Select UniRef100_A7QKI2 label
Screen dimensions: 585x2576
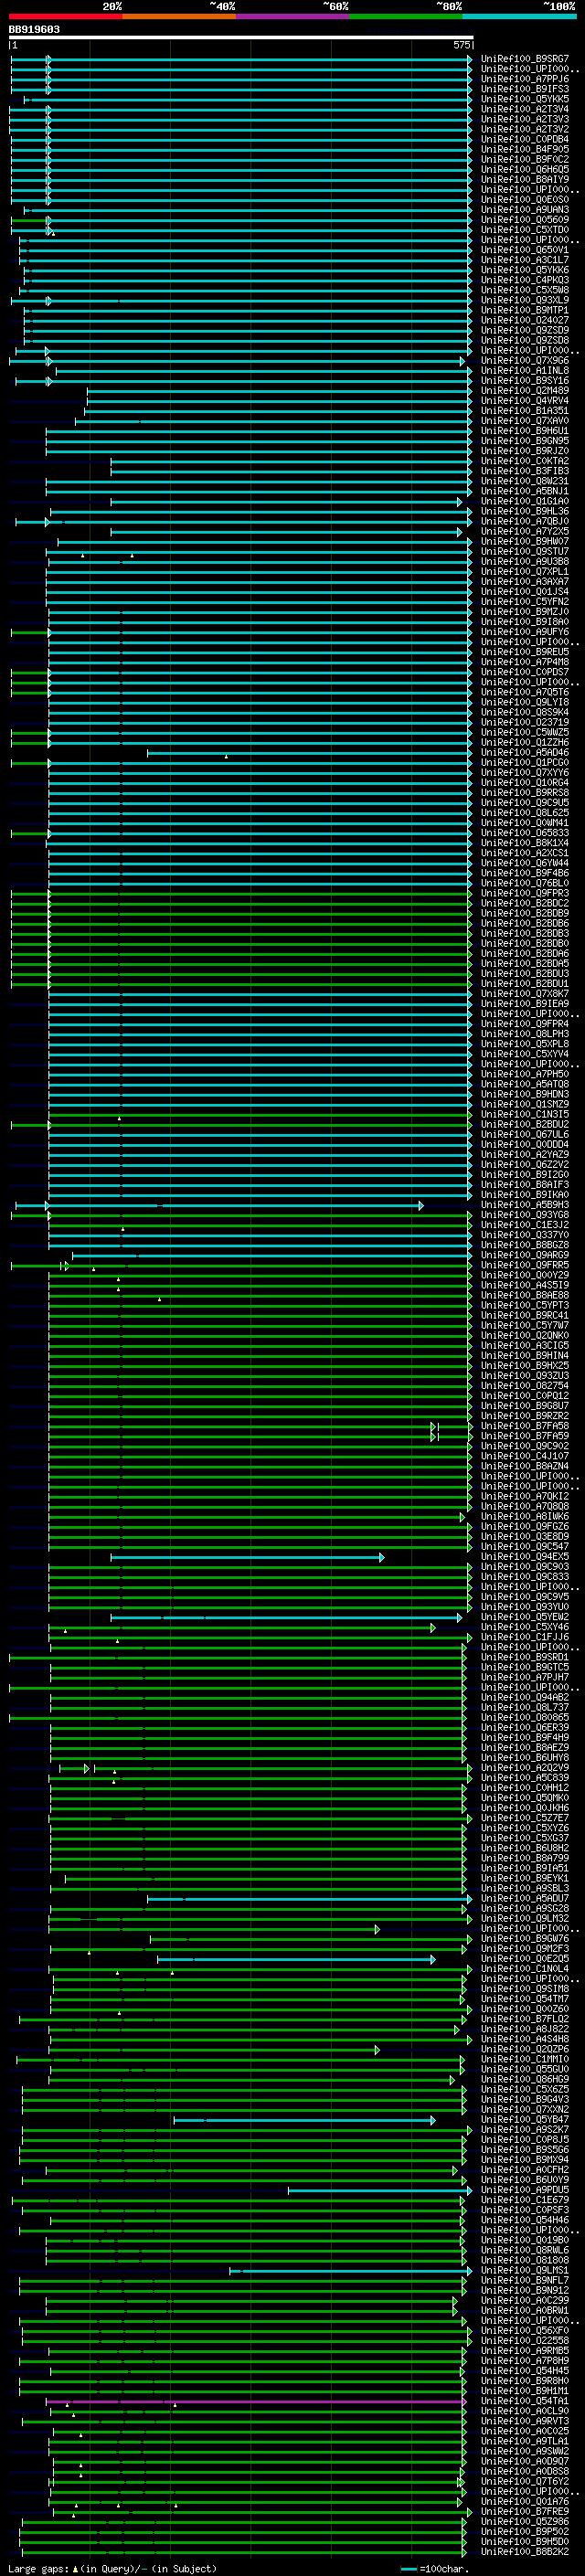(x=525, y=1496)
